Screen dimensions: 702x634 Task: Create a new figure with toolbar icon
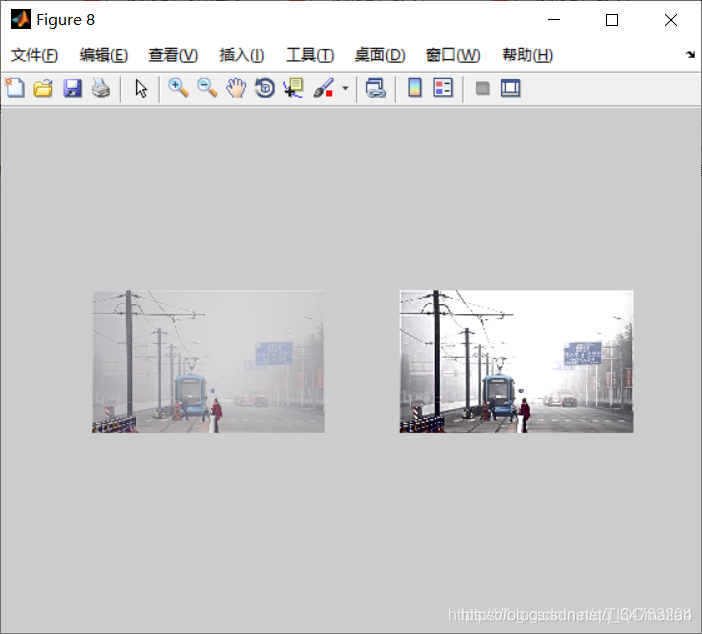tap(15, 88)
